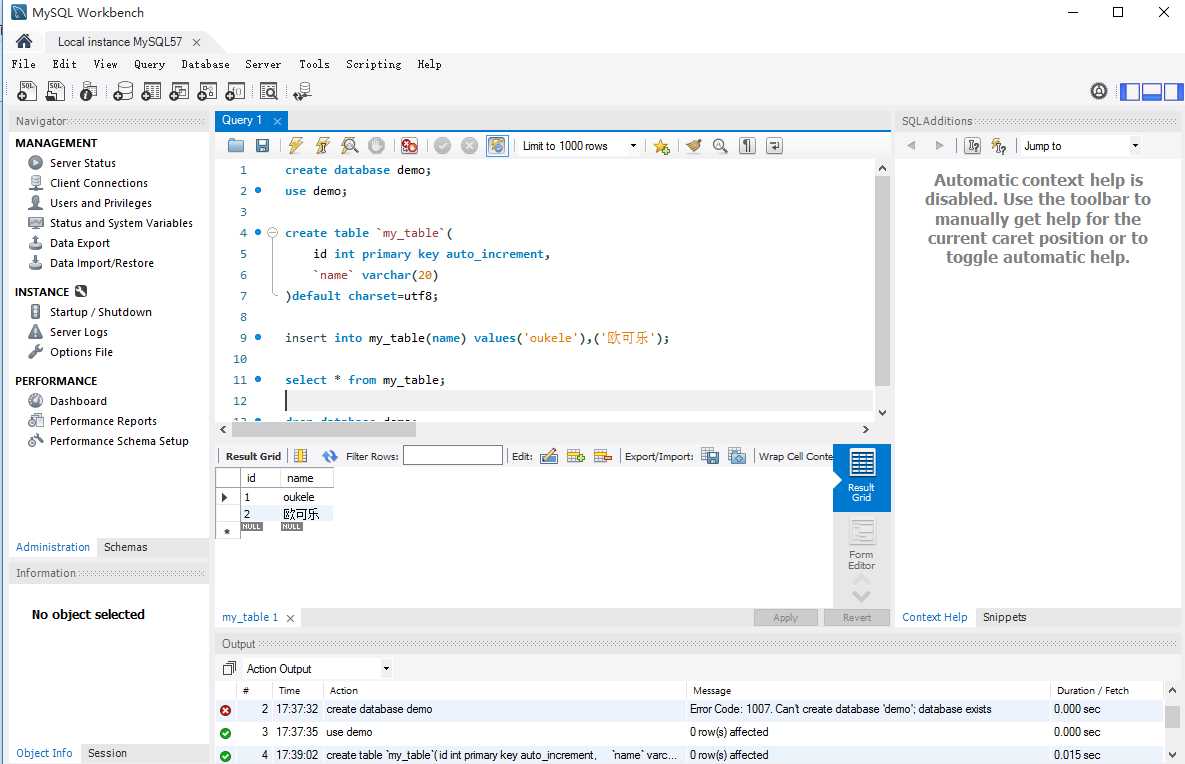Screen dimensions: 1185x764
Task: Refresh the result grid data
Action: (x=330, y=456)
